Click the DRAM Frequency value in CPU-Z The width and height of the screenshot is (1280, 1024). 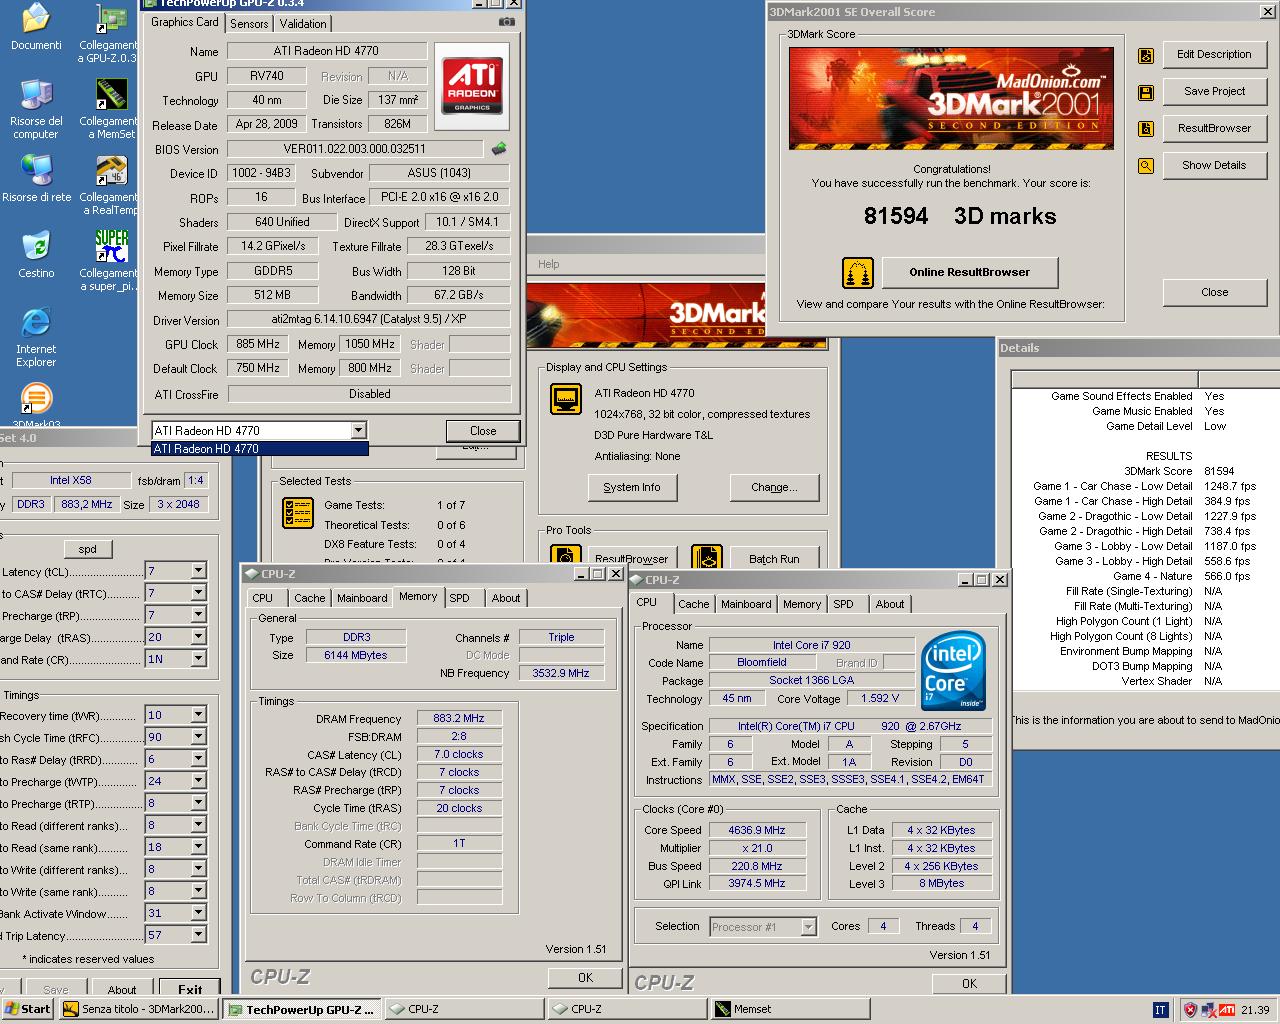click(459, 718)
